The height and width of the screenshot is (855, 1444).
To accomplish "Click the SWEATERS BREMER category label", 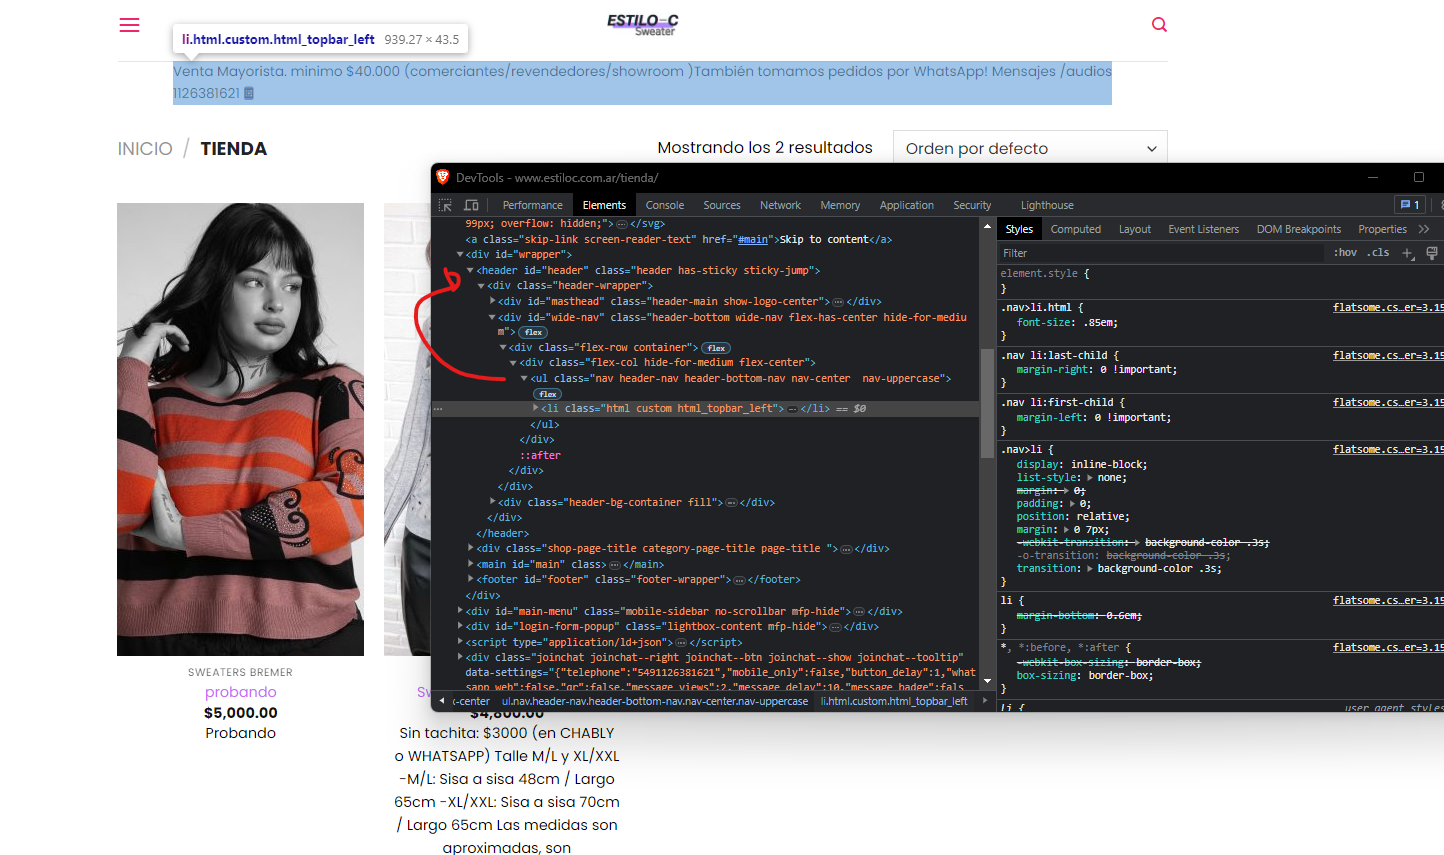I will coord(240,672).
